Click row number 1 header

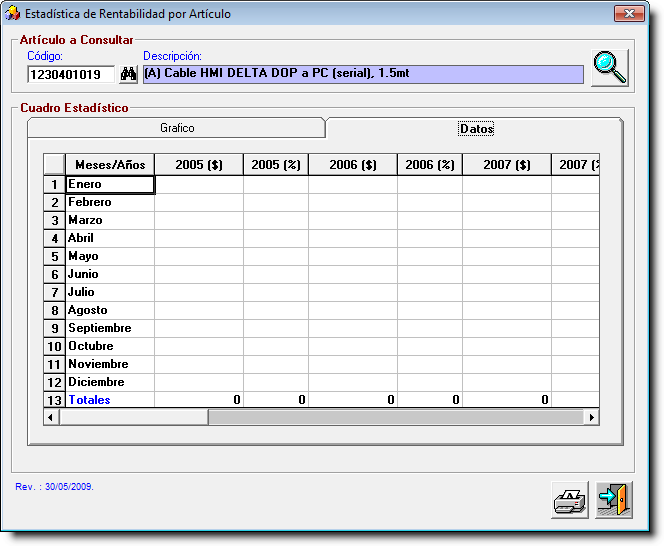[x=54, y=185]
